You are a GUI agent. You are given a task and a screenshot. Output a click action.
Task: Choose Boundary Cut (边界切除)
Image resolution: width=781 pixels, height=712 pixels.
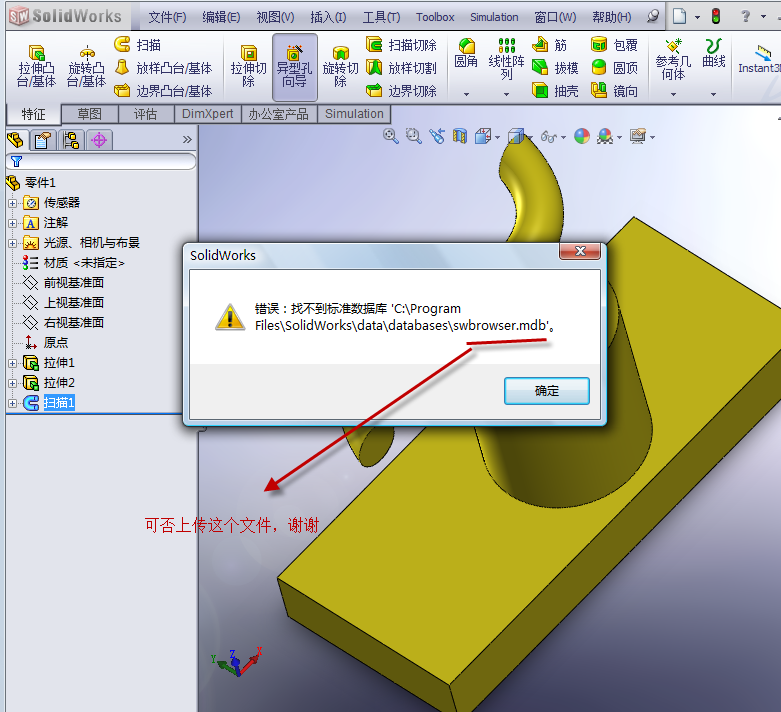point(401,91)
